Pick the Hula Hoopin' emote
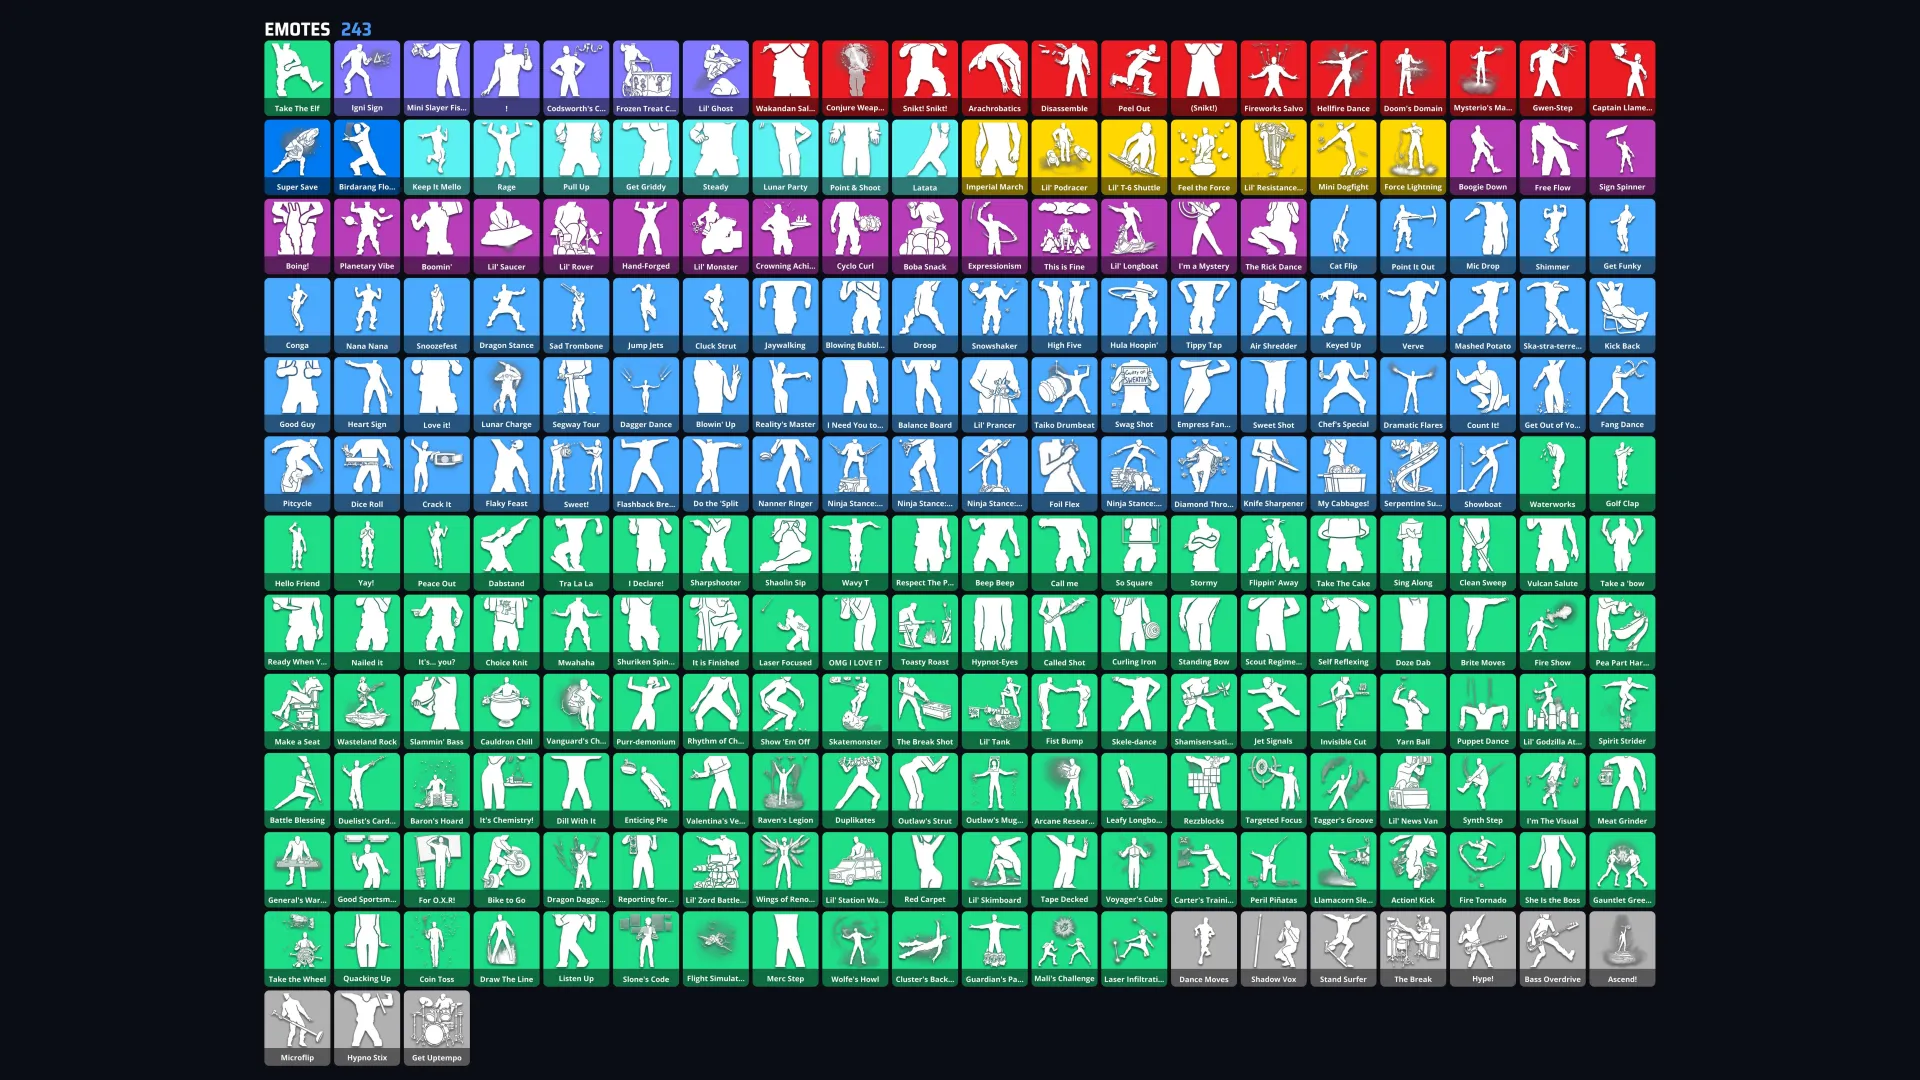The width and height of the screenshot is (1920, 1080). 1134,316
